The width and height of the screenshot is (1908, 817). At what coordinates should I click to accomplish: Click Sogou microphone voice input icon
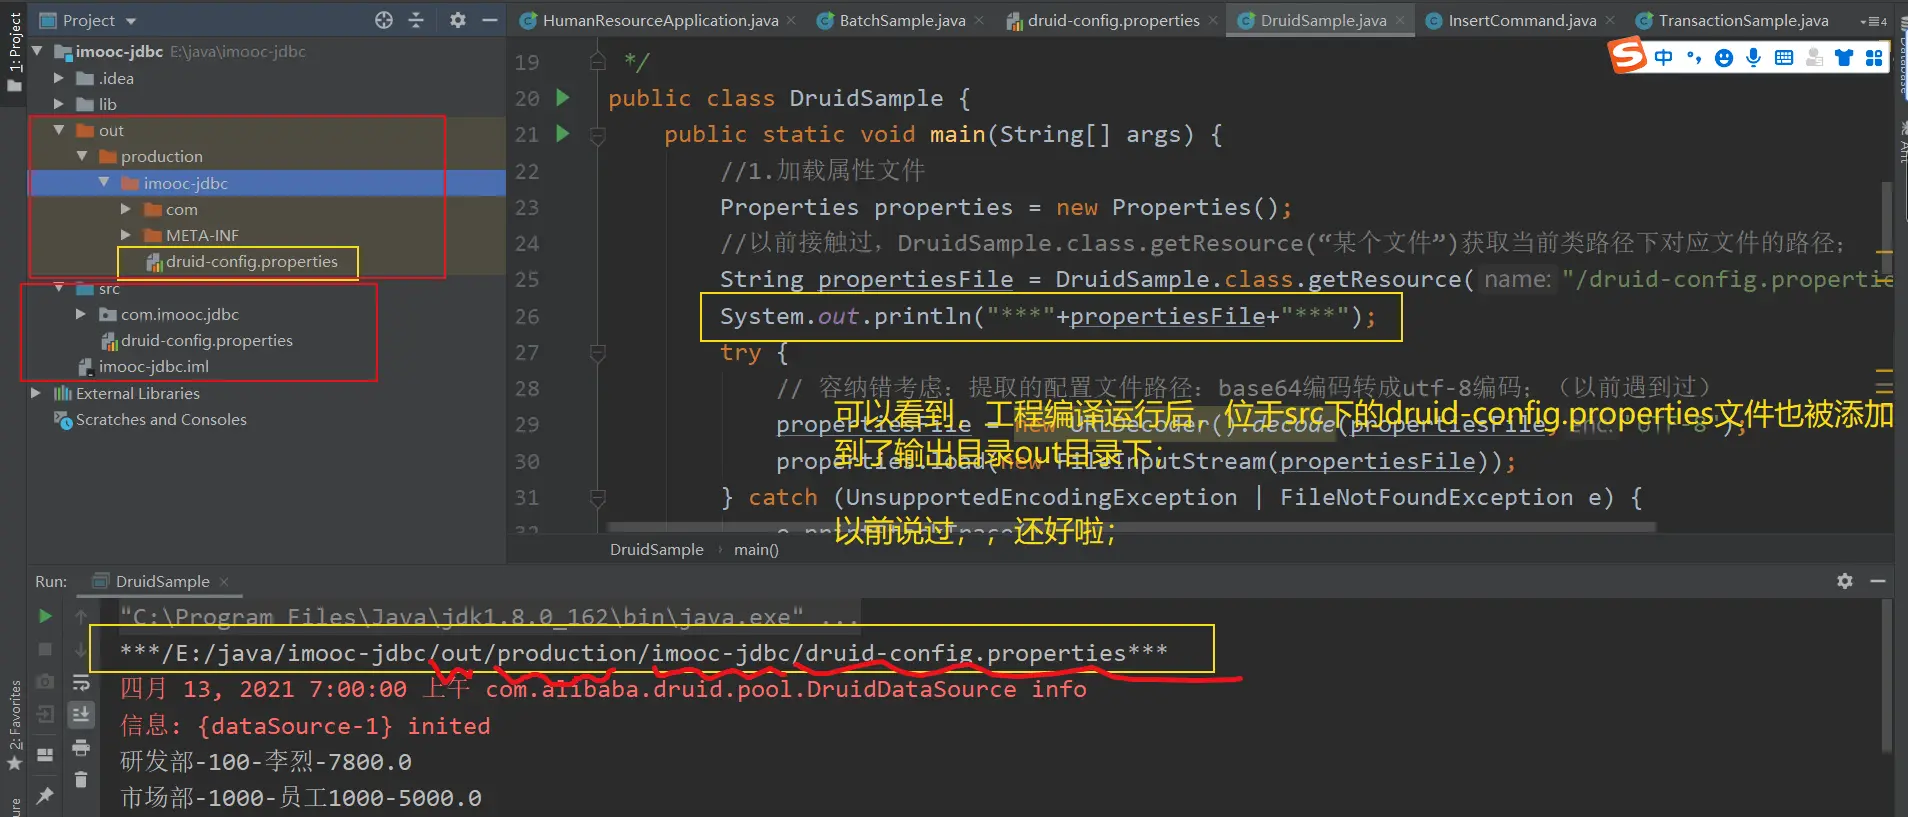click(1753, 58)
